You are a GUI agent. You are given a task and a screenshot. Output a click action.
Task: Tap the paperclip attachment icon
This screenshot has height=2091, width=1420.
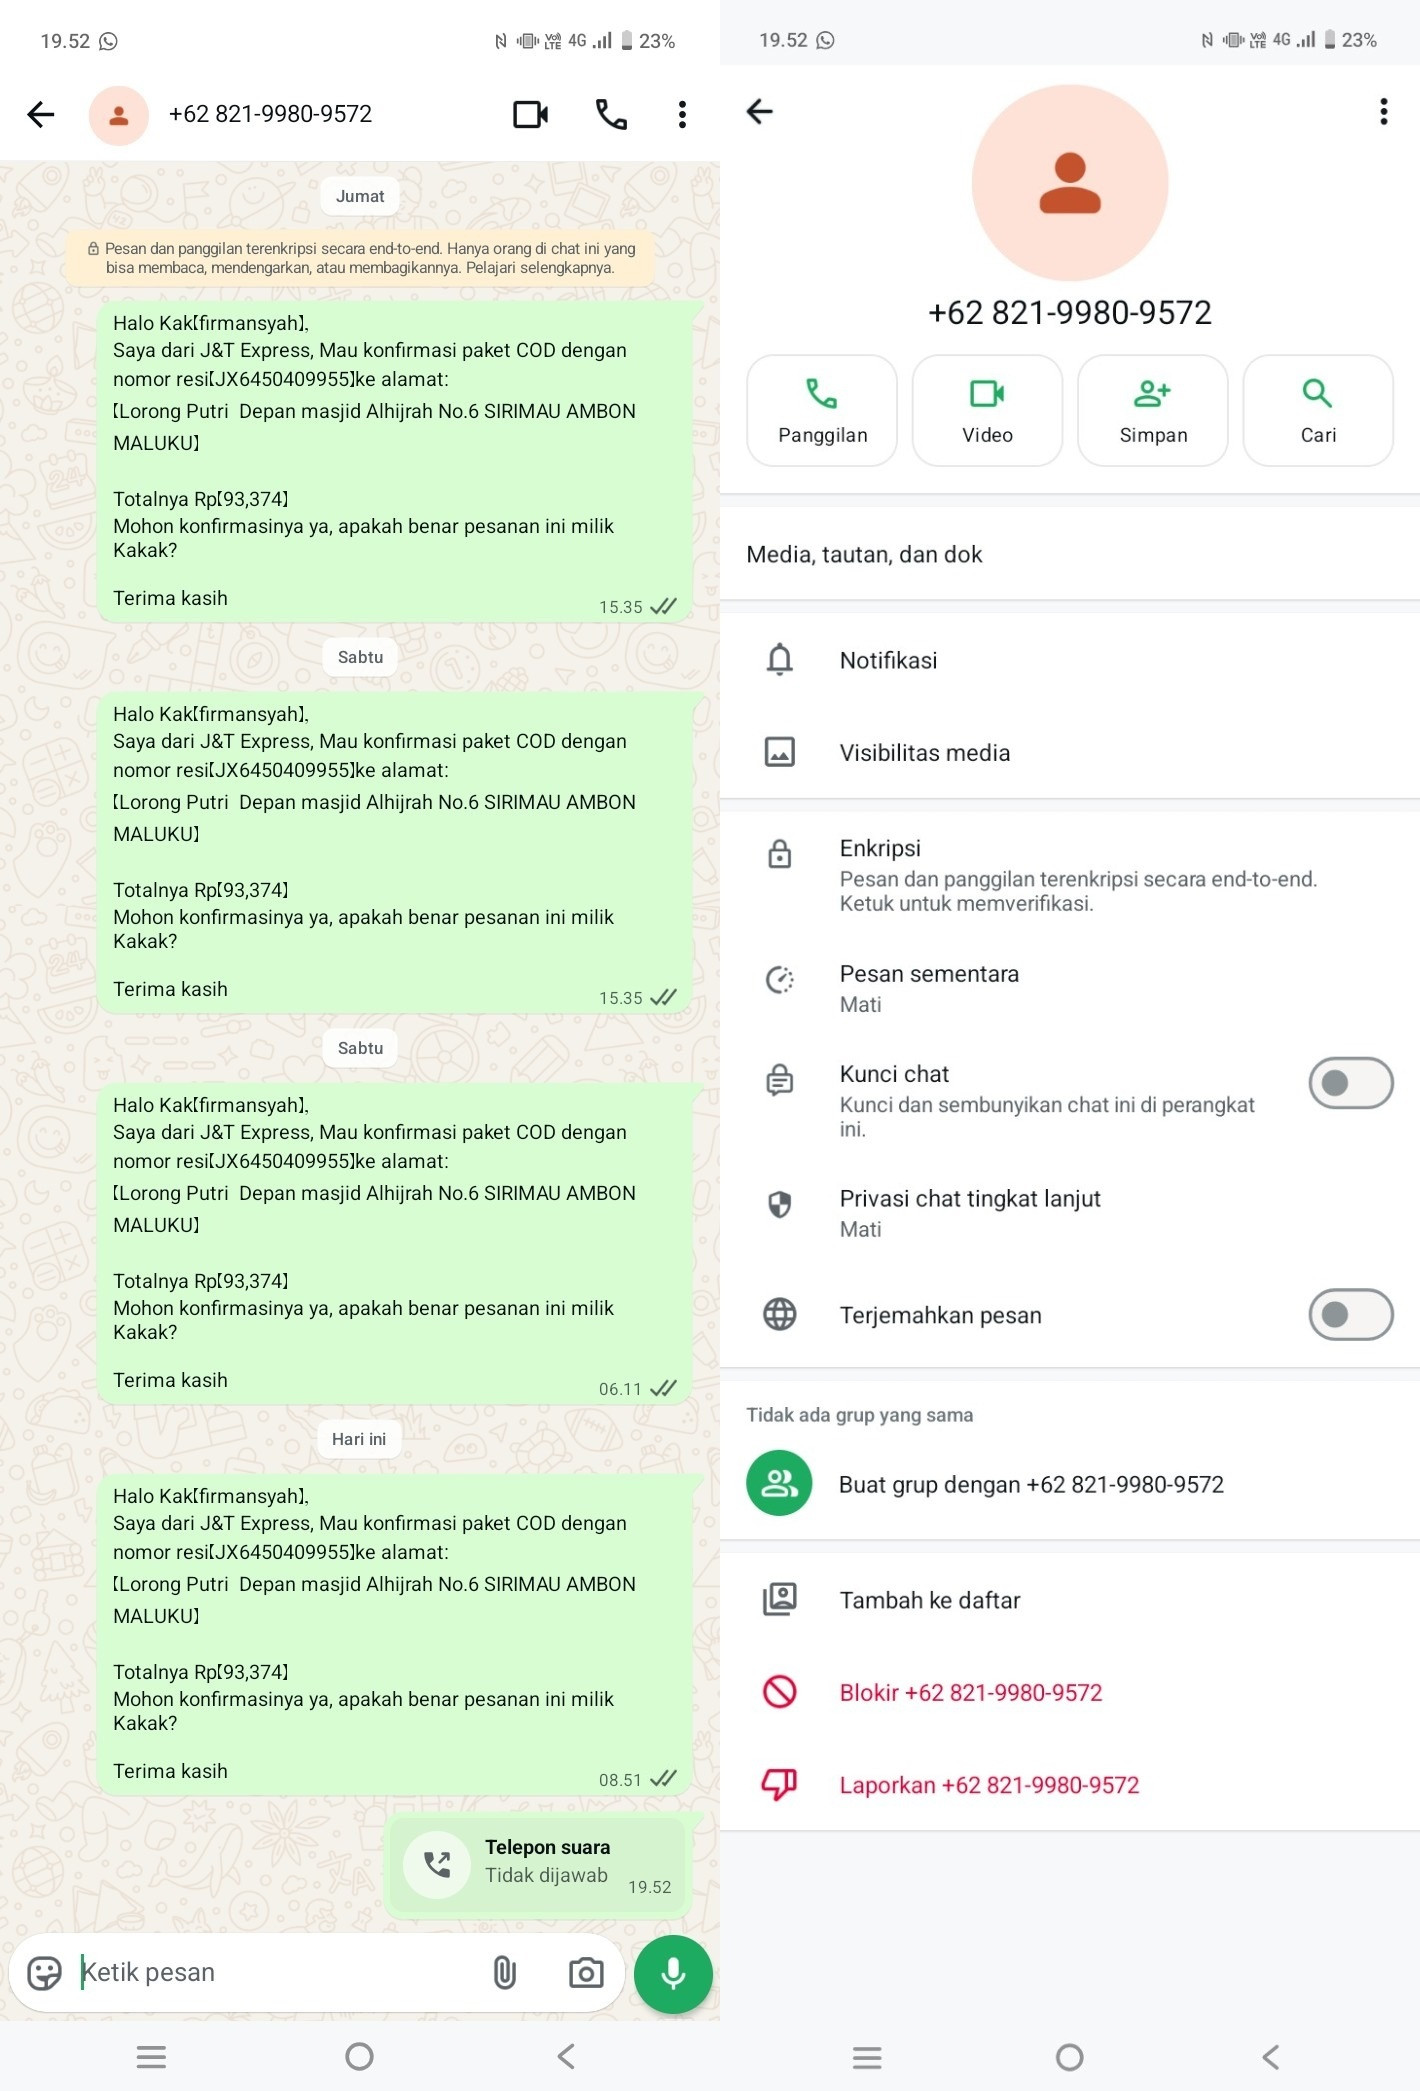tap(505, 1973)
